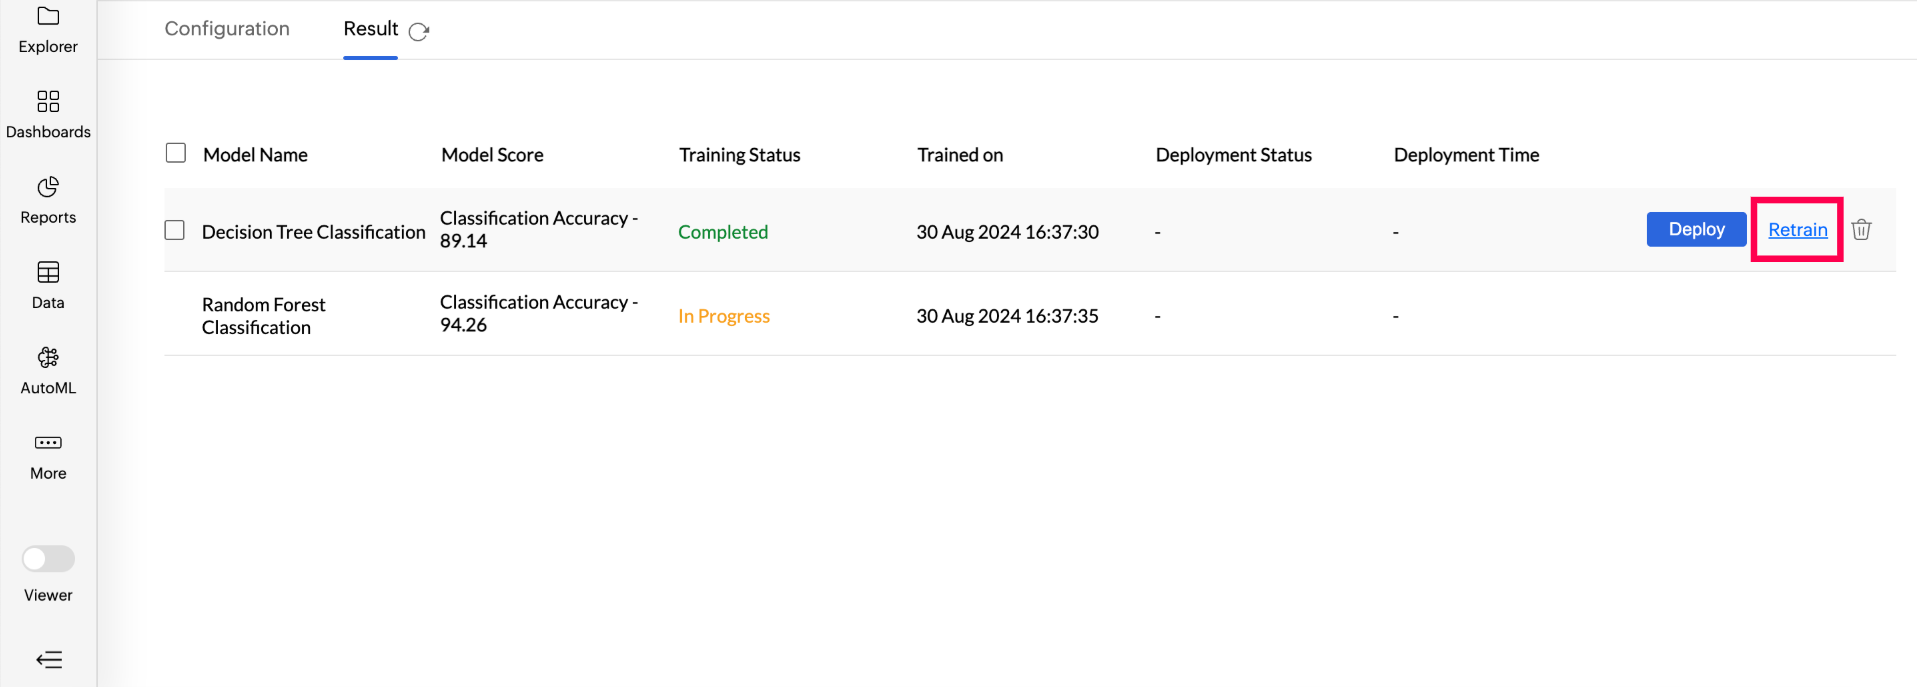Refresh the Result tab using reload icon

(x=419, y=31)
